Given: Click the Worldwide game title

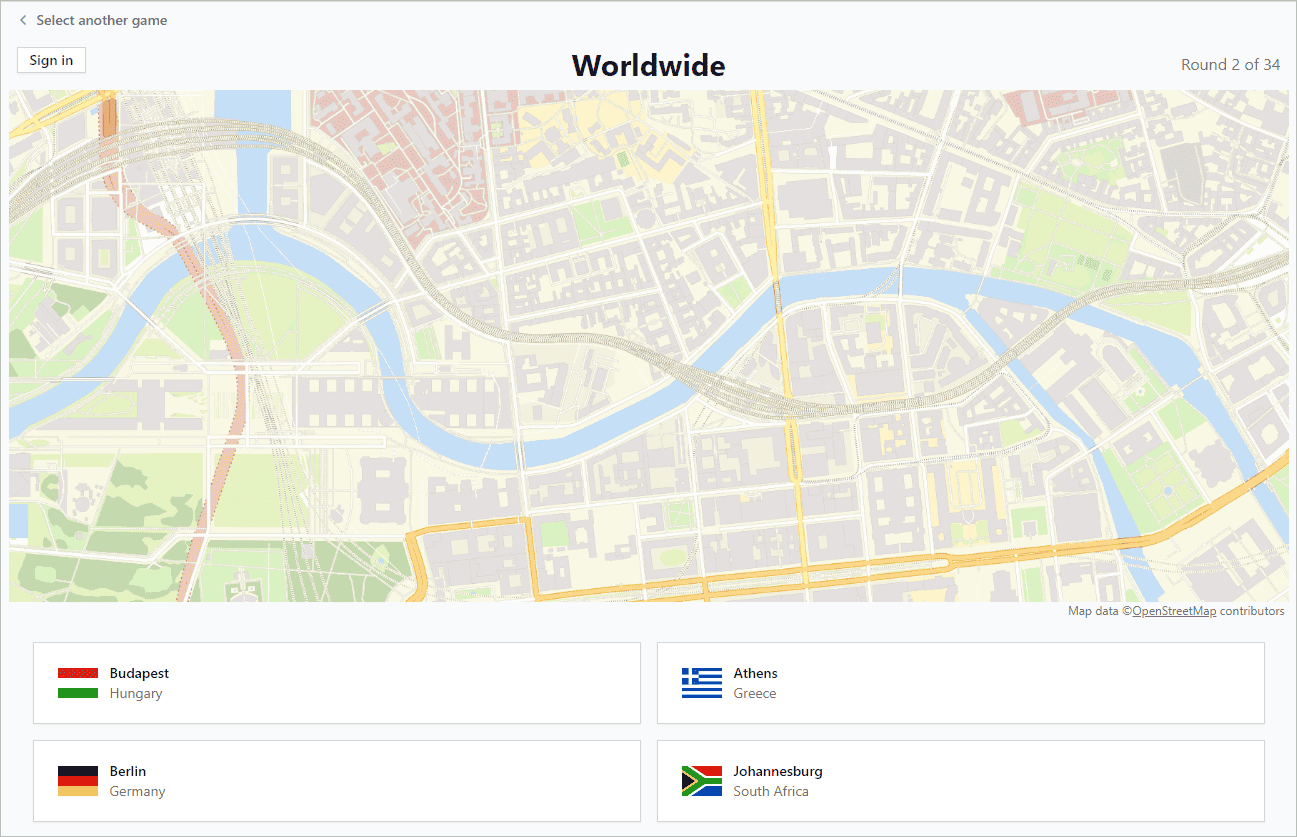Looking at the screenshot, I should pos(648,65).
